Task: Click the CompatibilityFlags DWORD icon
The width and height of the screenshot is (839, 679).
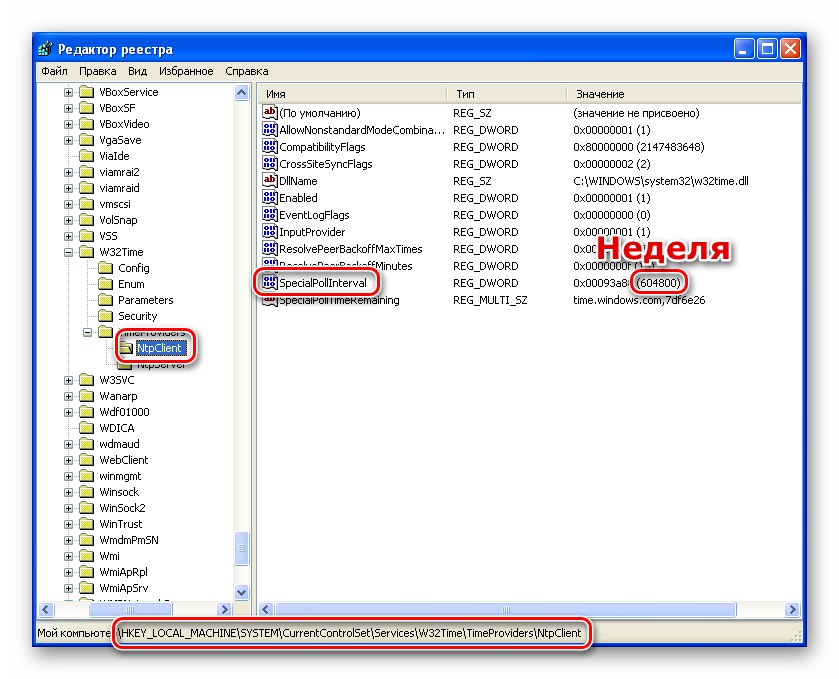Action: click(x=270, y=147)
